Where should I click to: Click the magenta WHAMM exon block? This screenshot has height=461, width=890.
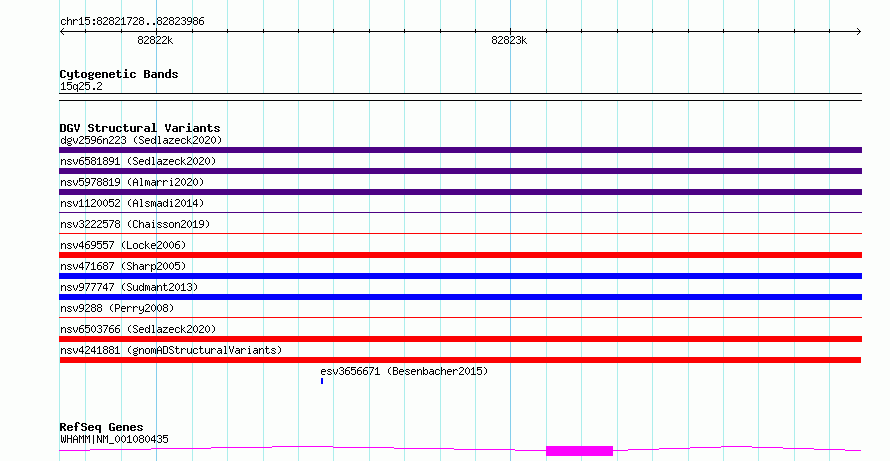[x=580, y=451]
